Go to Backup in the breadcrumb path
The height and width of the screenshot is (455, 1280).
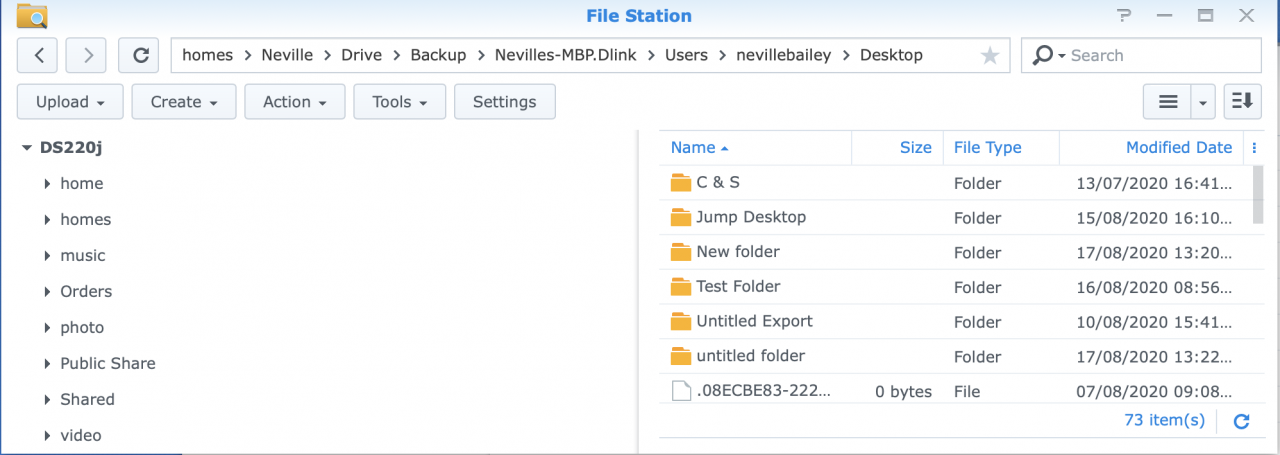(438, 55)
